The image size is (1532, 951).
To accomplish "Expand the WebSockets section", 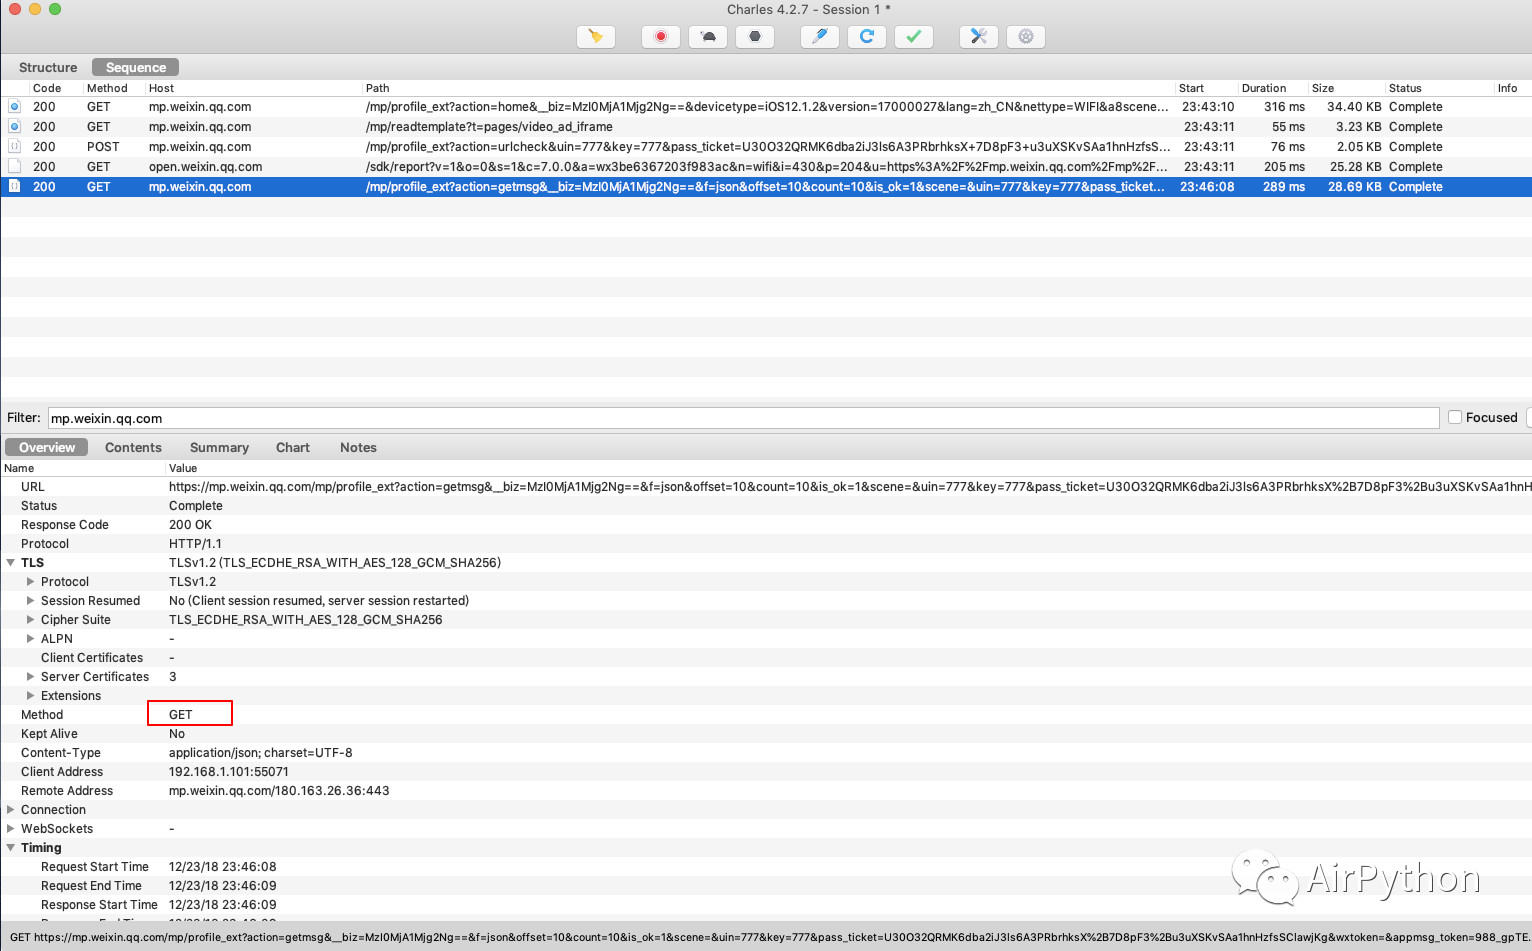I will 11,829.
